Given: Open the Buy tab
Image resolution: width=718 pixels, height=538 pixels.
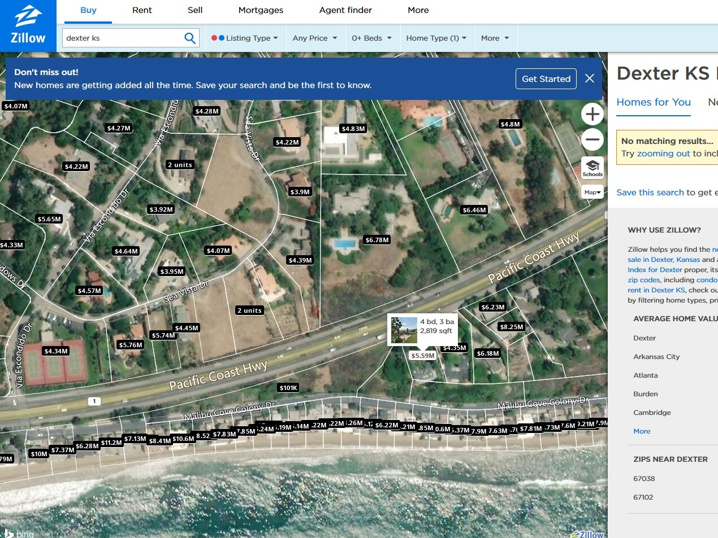Looking at the screenshot, I should [88, 10].
